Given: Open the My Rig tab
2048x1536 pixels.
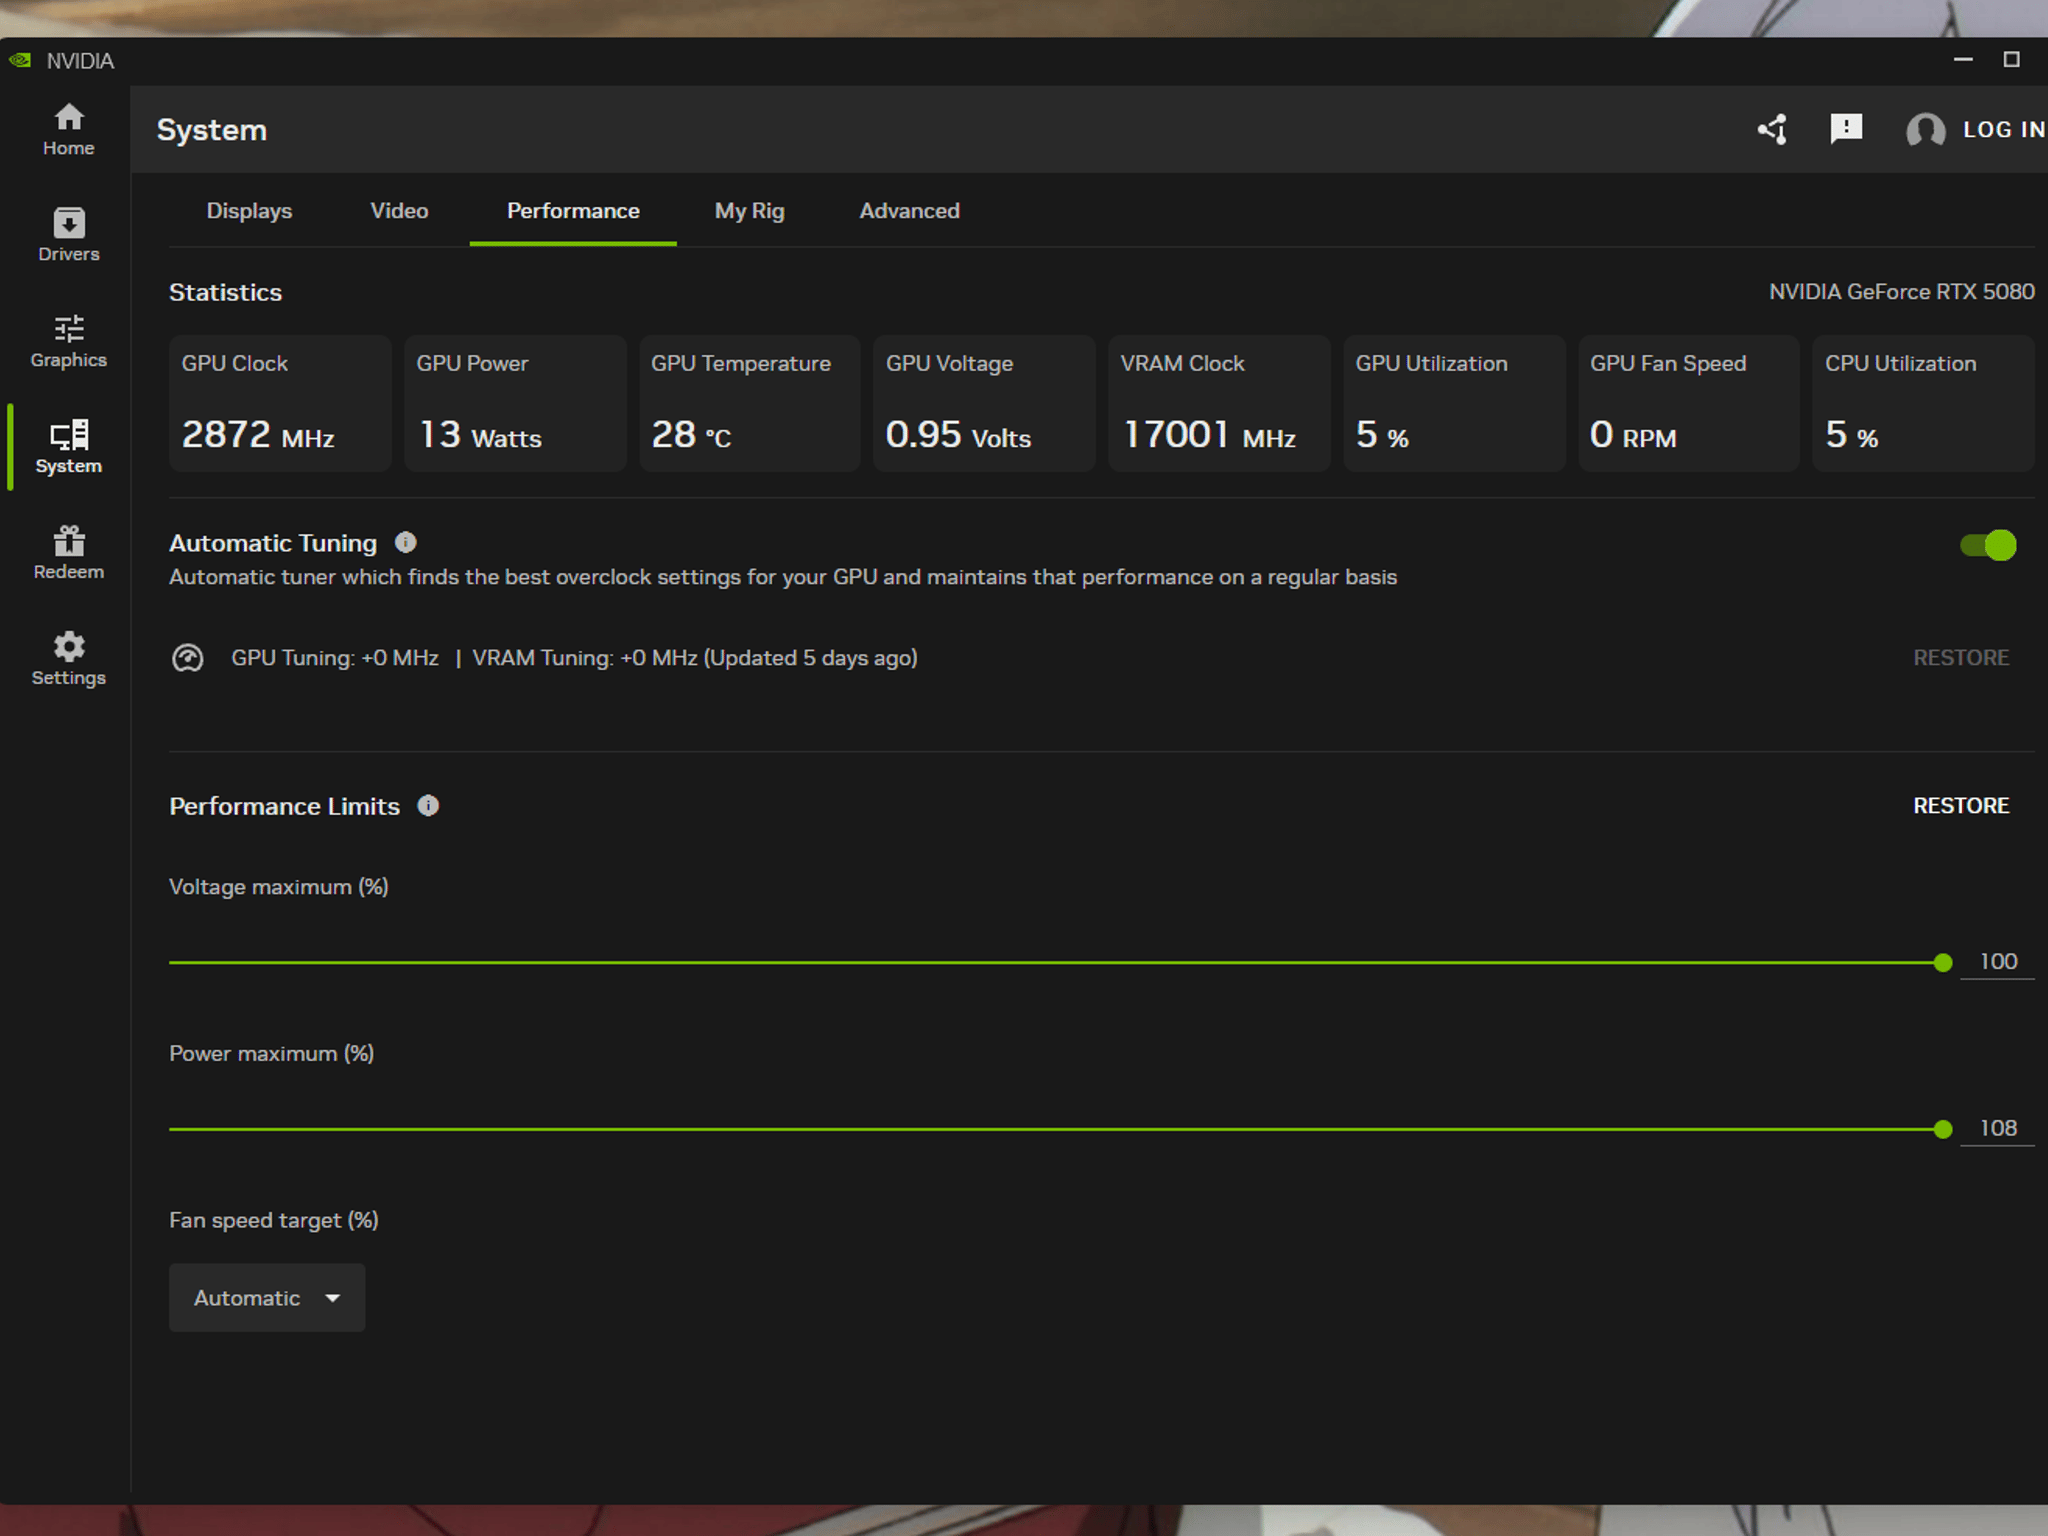Looking at the screenshot, I should pos(749,211).
